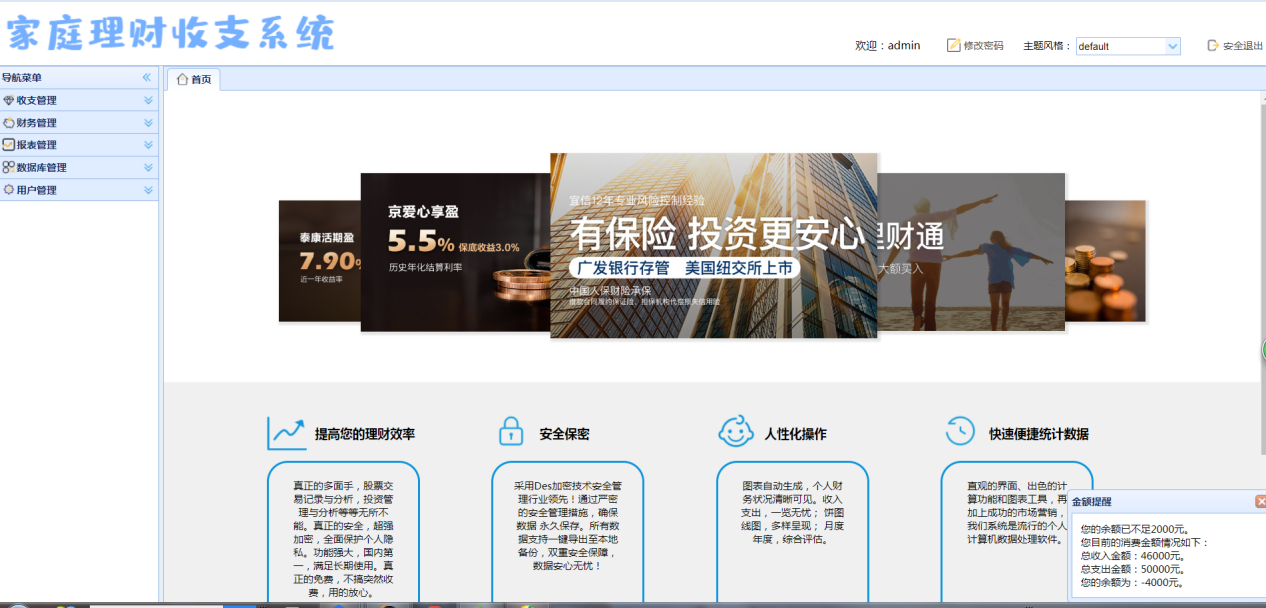Click the gear icon beside 用户管理

[9, 190]
